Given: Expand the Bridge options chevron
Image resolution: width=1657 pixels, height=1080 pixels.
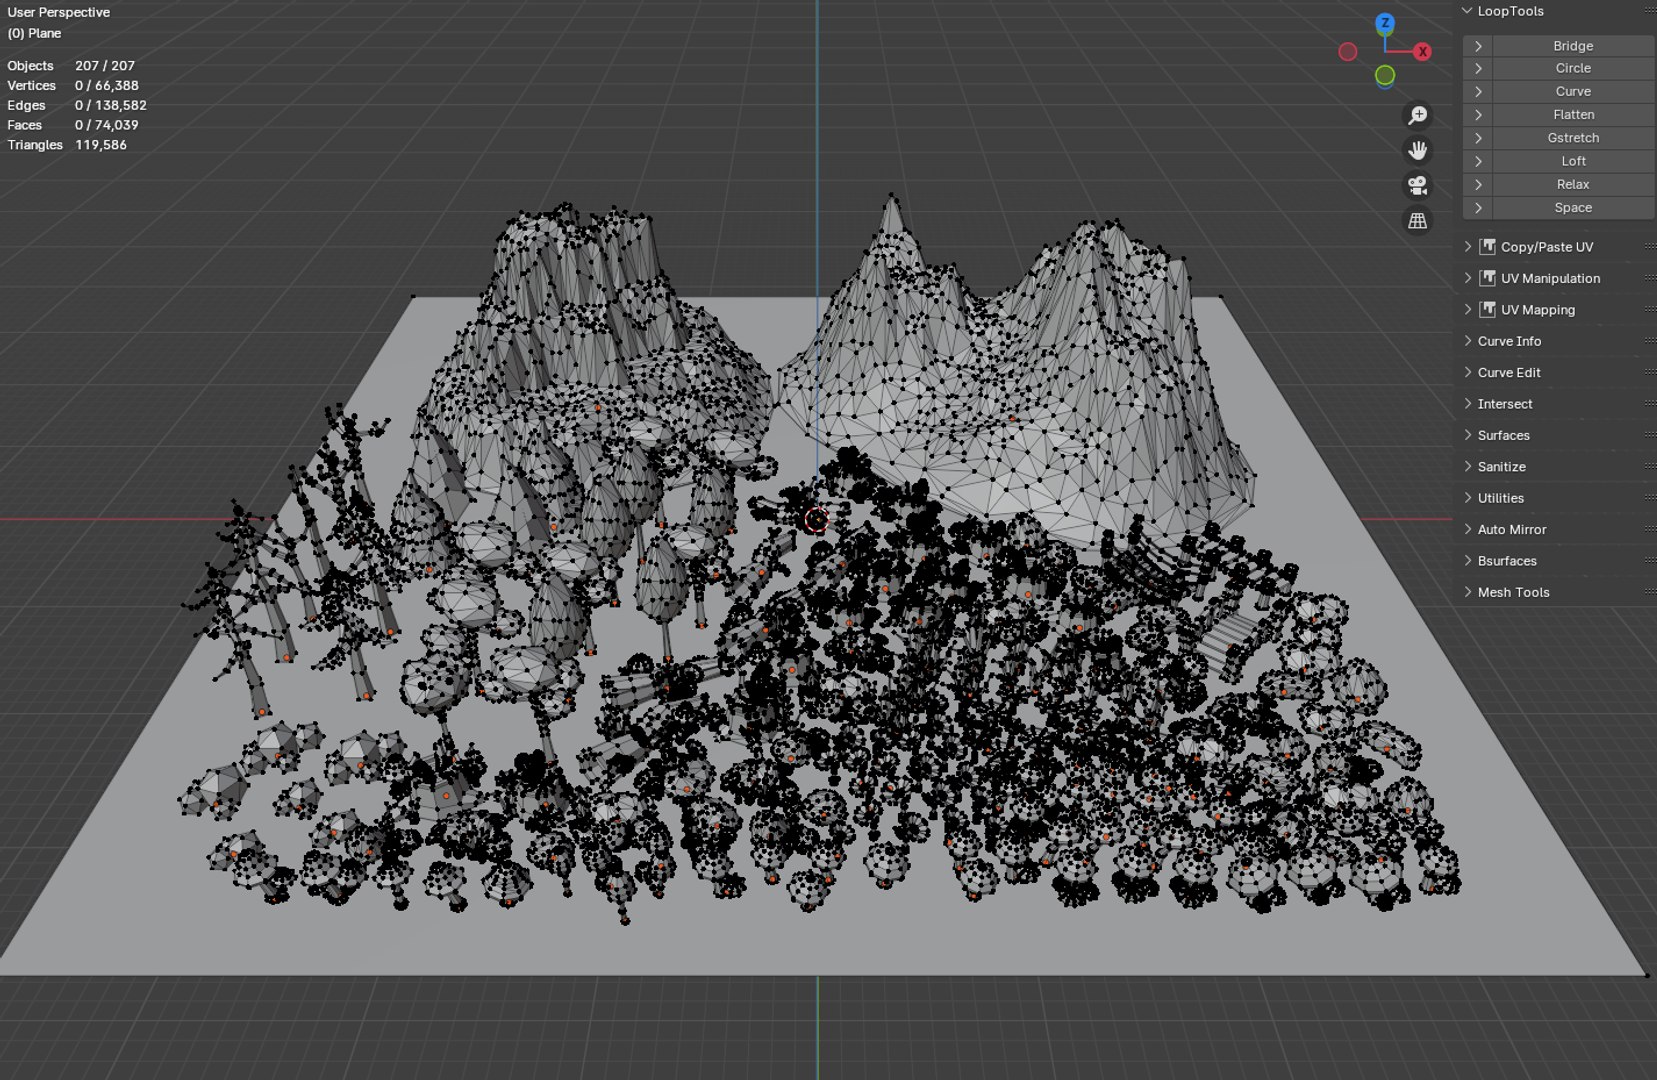Looking at the screenshot, I should click(x=1478, y=46).
